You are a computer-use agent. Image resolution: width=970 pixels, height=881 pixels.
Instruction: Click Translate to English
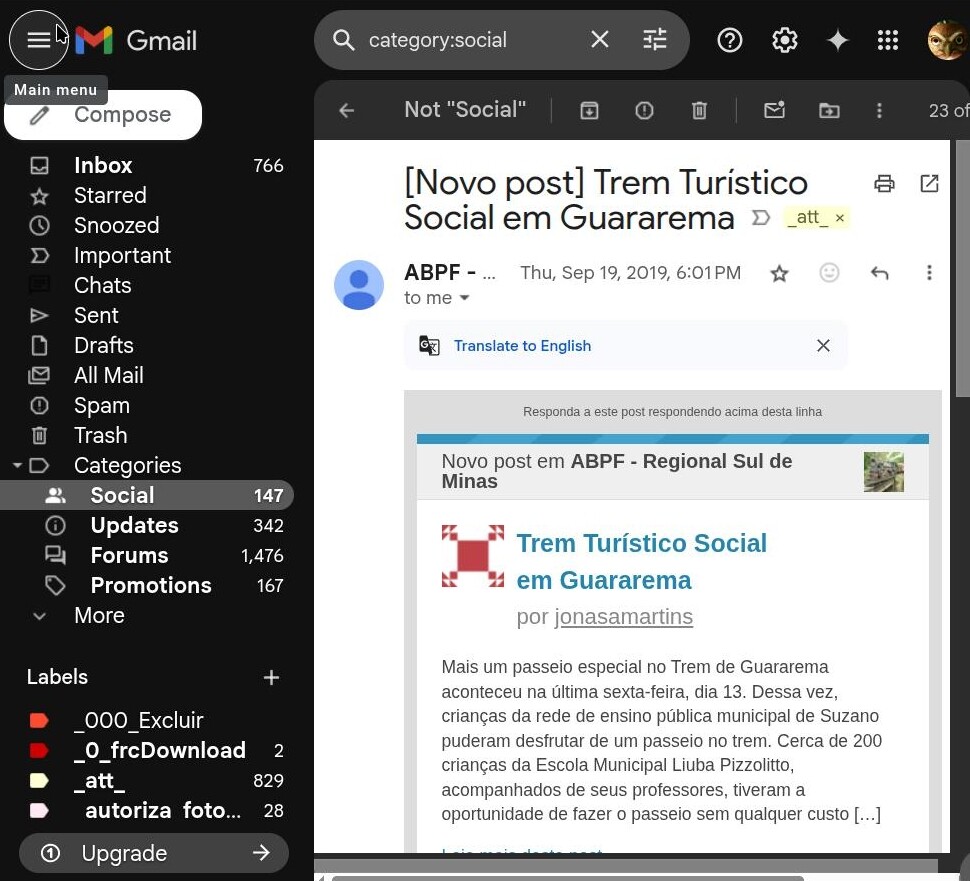point(522,346)
